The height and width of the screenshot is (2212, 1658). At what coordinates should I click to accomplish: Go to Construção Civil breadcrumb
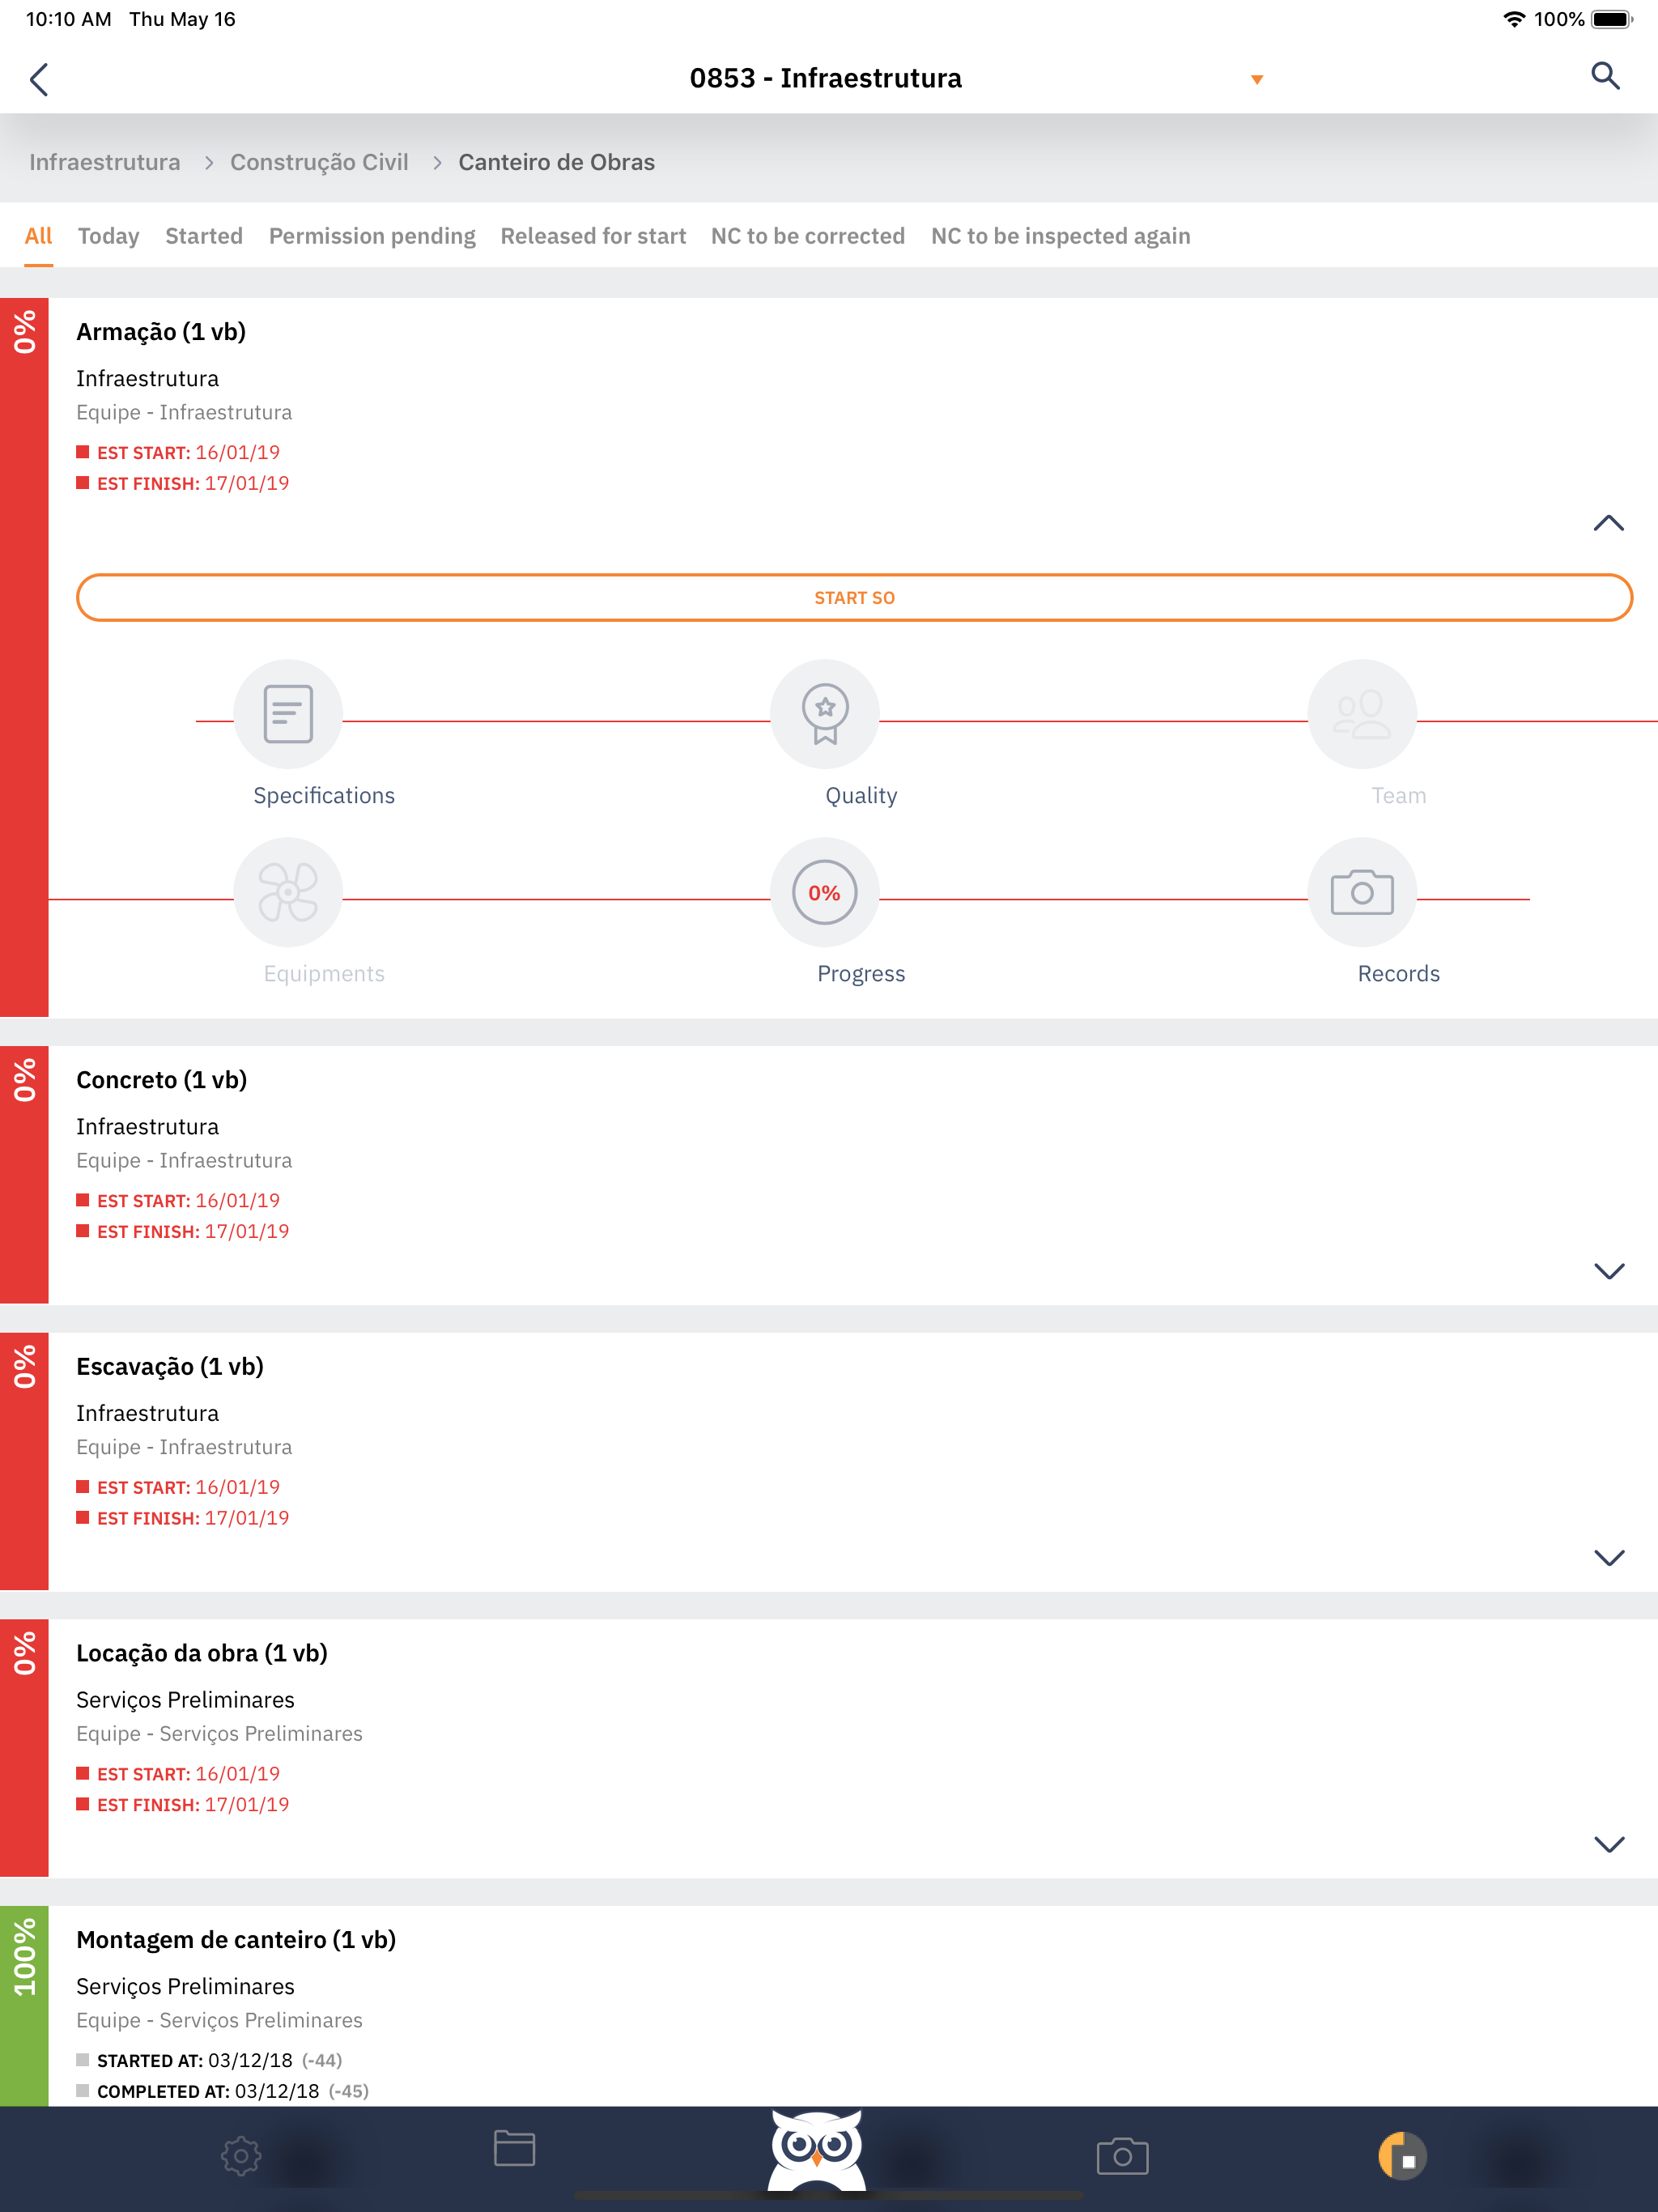click(319, 162)
